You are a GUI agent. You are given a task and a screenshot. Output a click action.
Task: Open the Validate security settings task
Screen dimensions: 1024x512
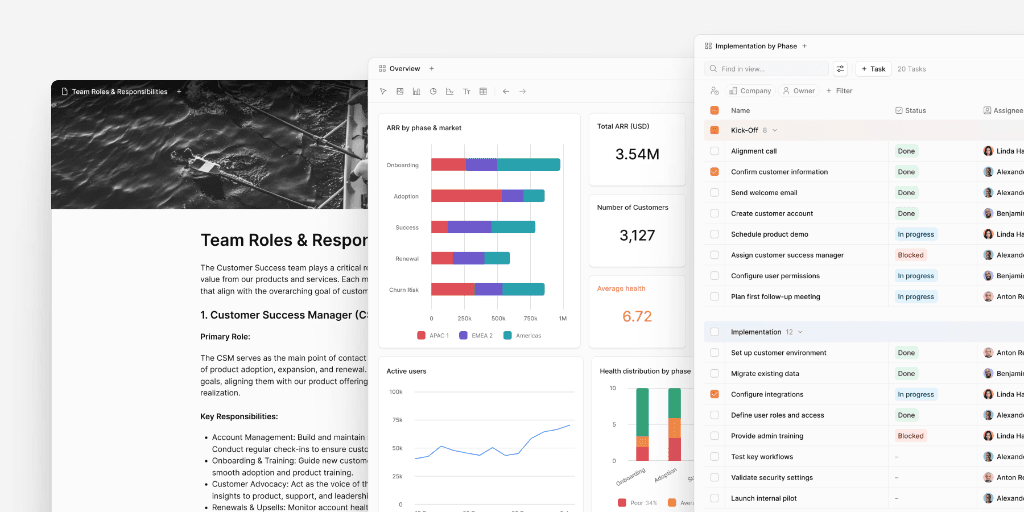pyautogui.click(x=772, y=477)
